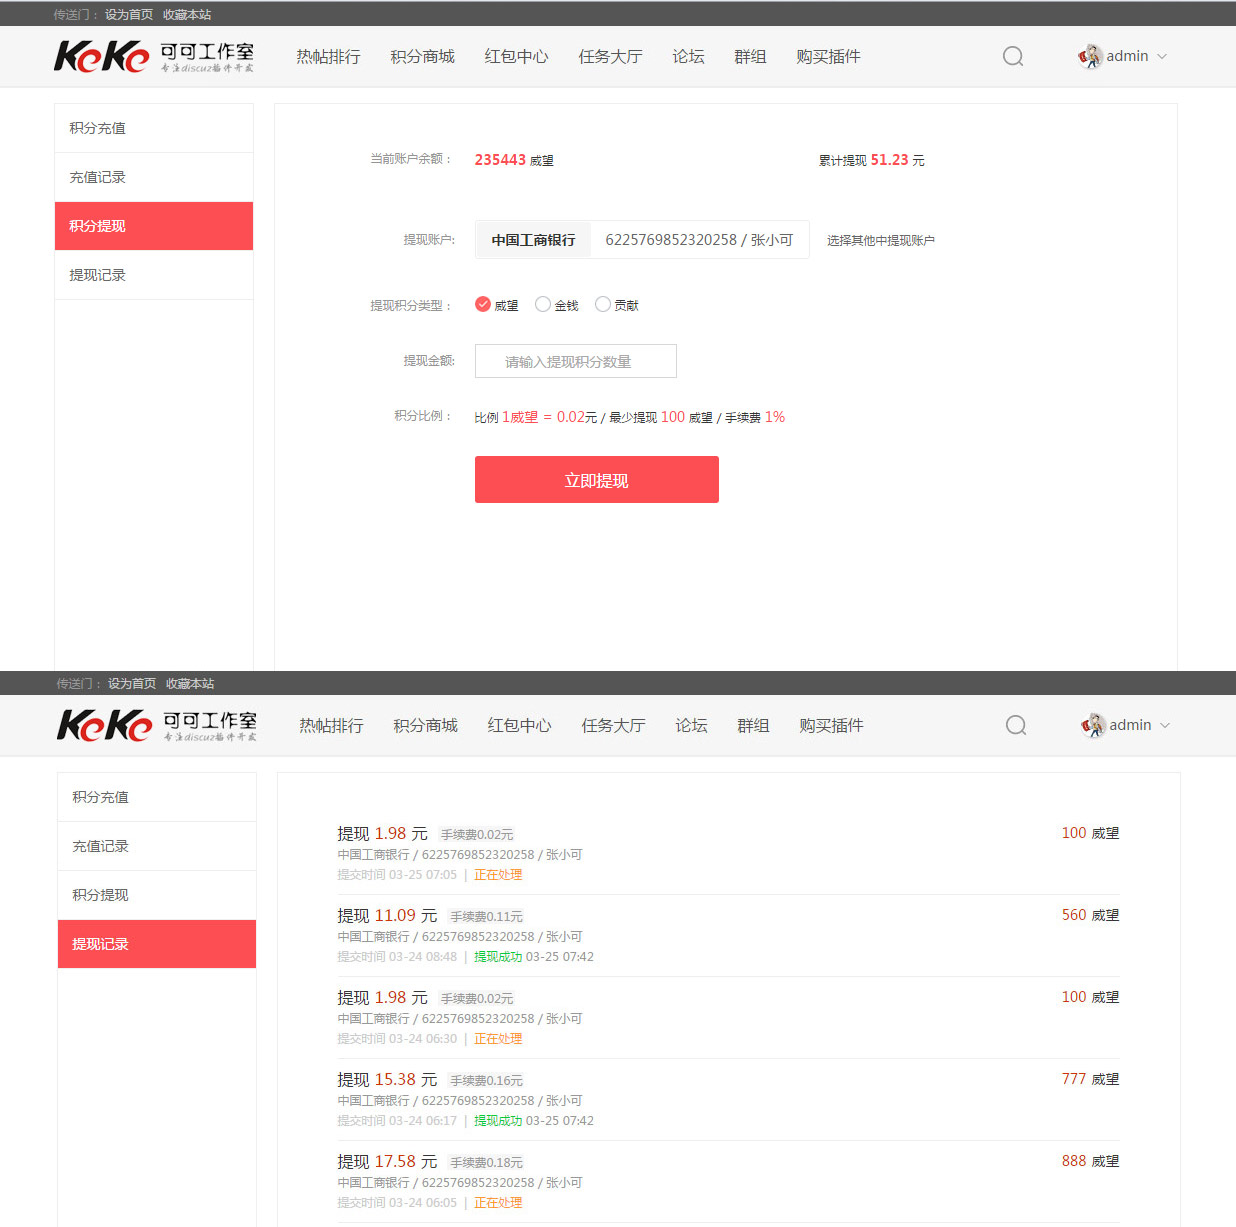Click the 选择其他中提现账户 link
Viewport: 1236px width, 1227px height.
click(x=880, y=241)
